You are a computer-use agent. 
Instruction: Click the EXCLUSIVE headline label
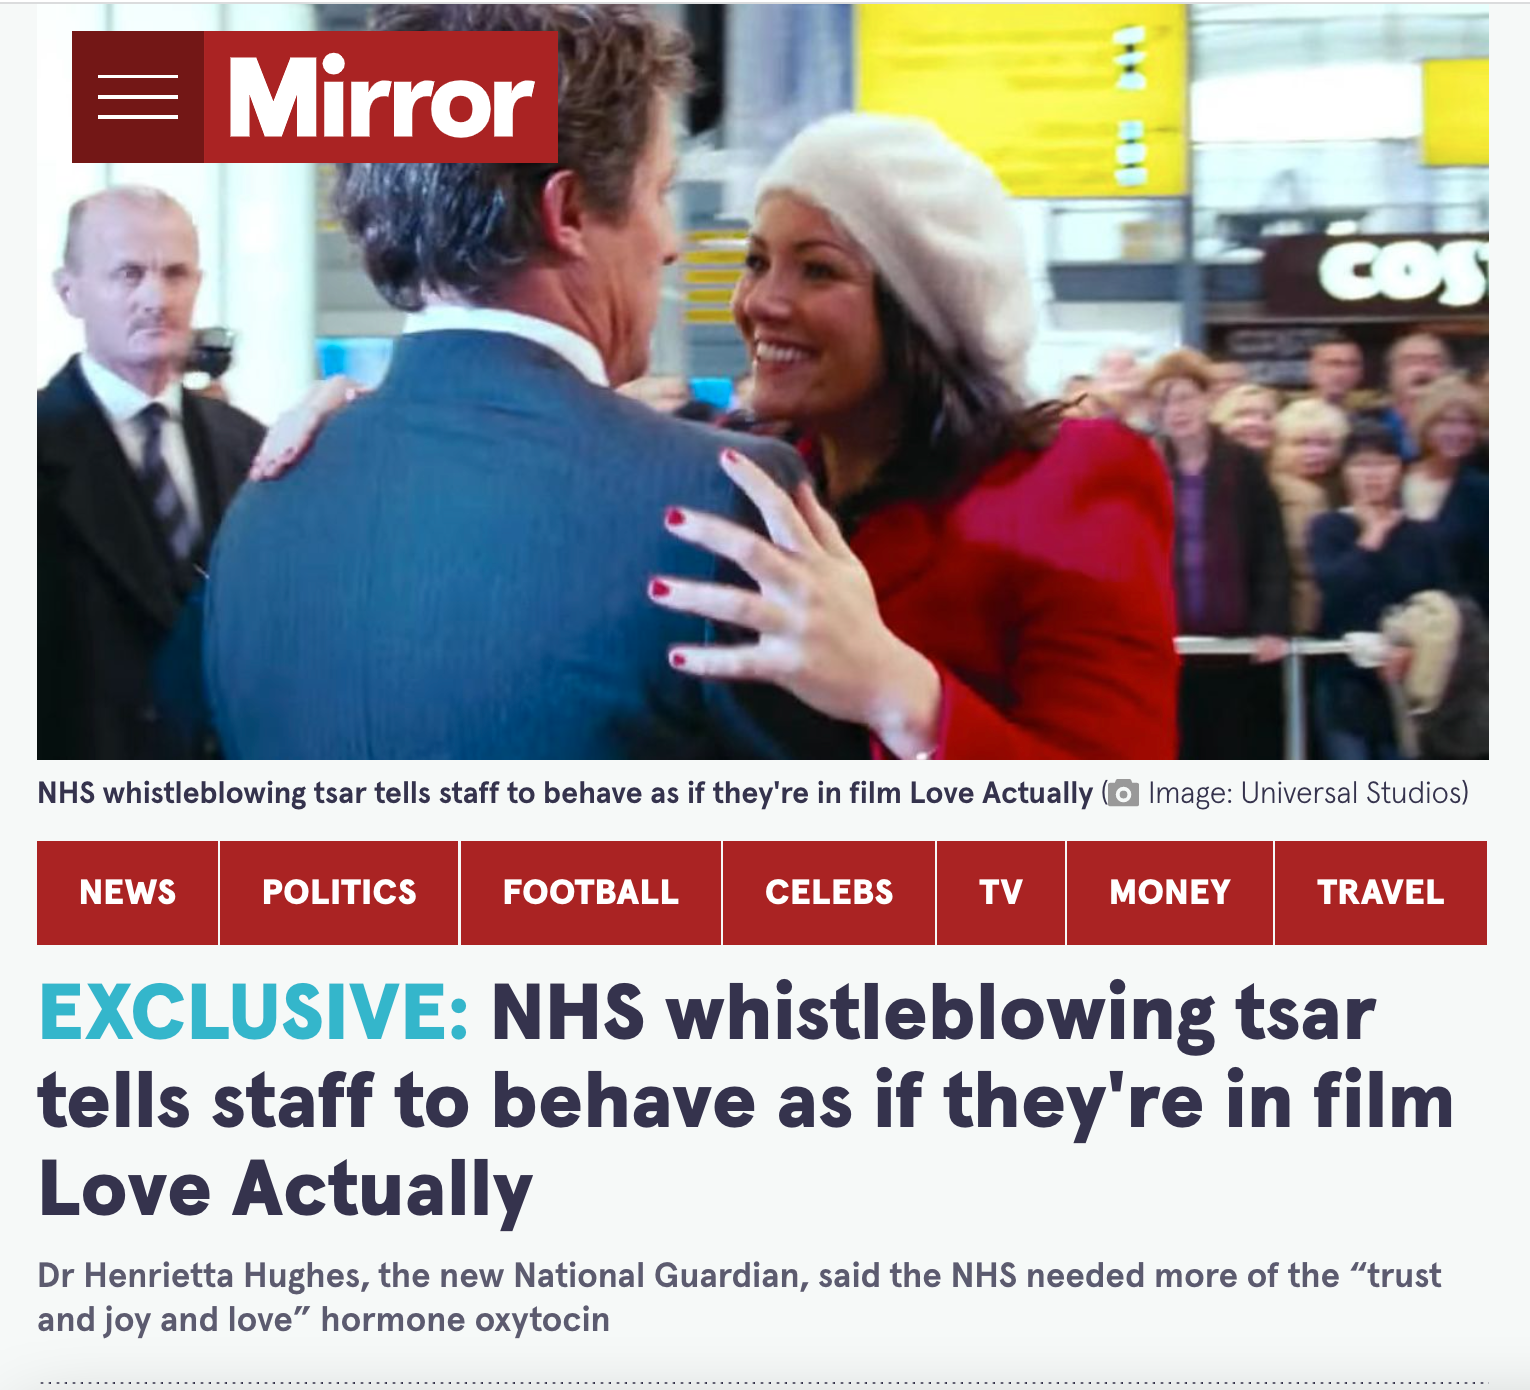254,1013
